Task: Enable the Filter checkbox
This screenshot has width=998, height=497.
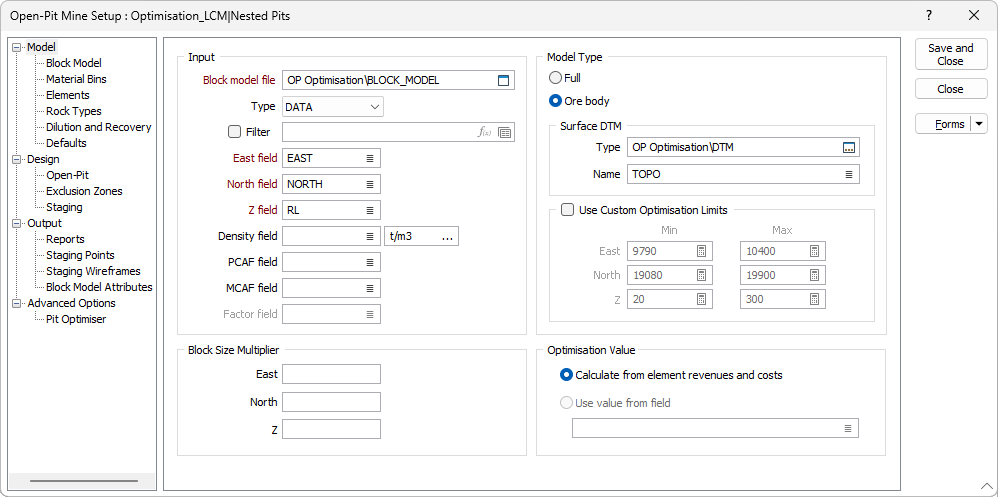Action: 235,132
